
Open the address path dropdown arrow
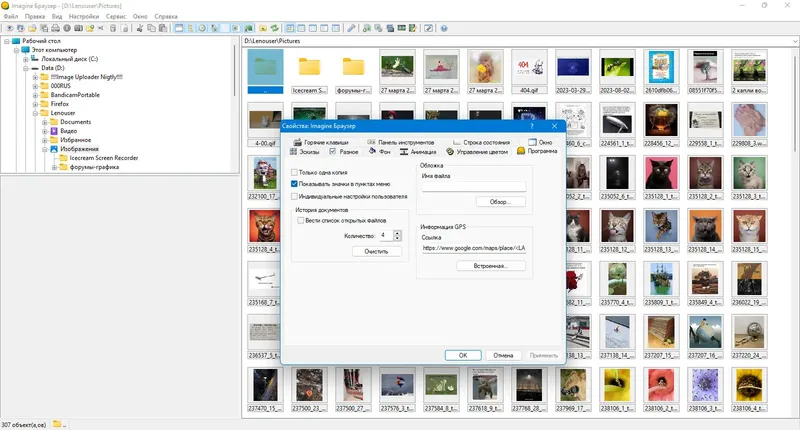click(x=795, y=41)
